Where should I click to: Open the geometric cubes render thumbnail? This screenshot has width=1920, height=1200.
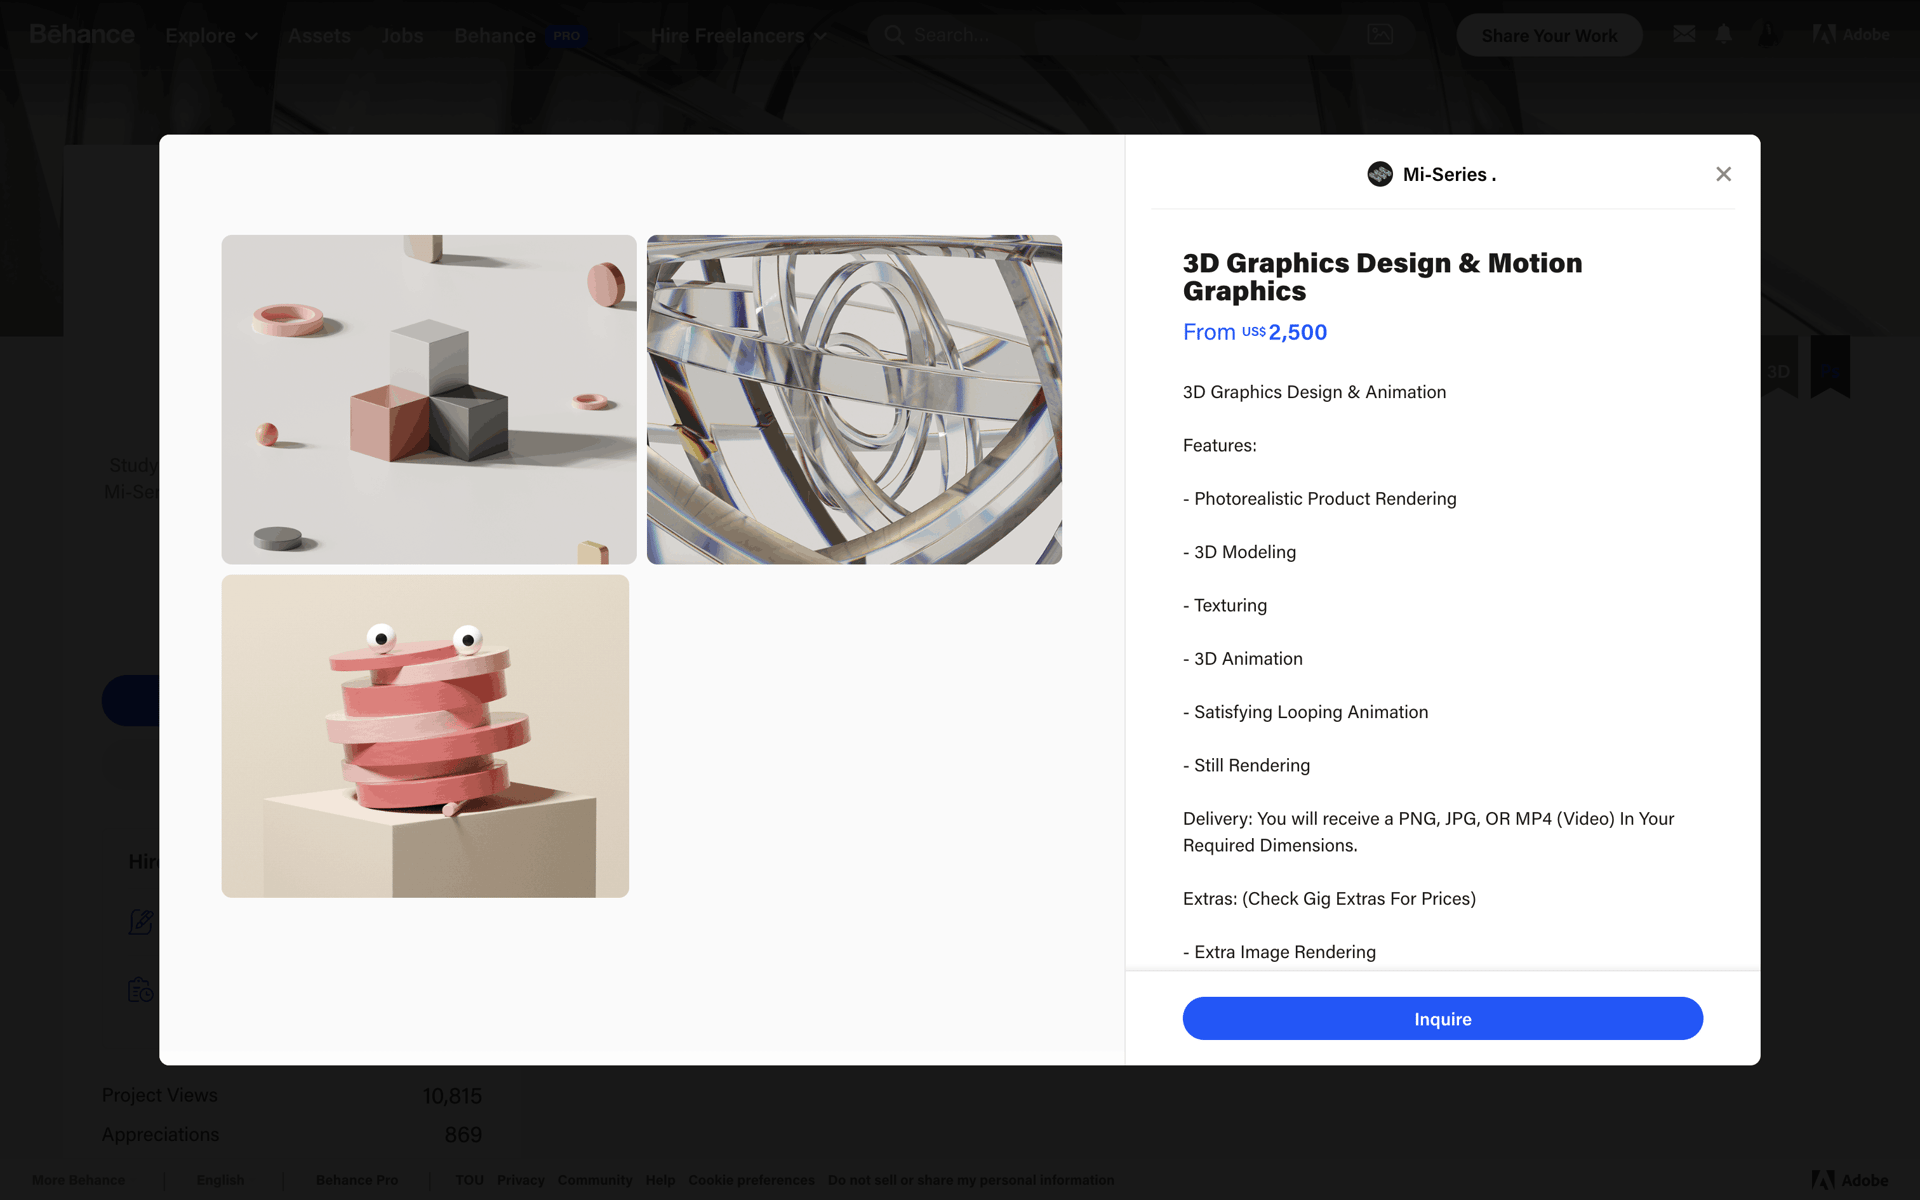coord(429,399)
